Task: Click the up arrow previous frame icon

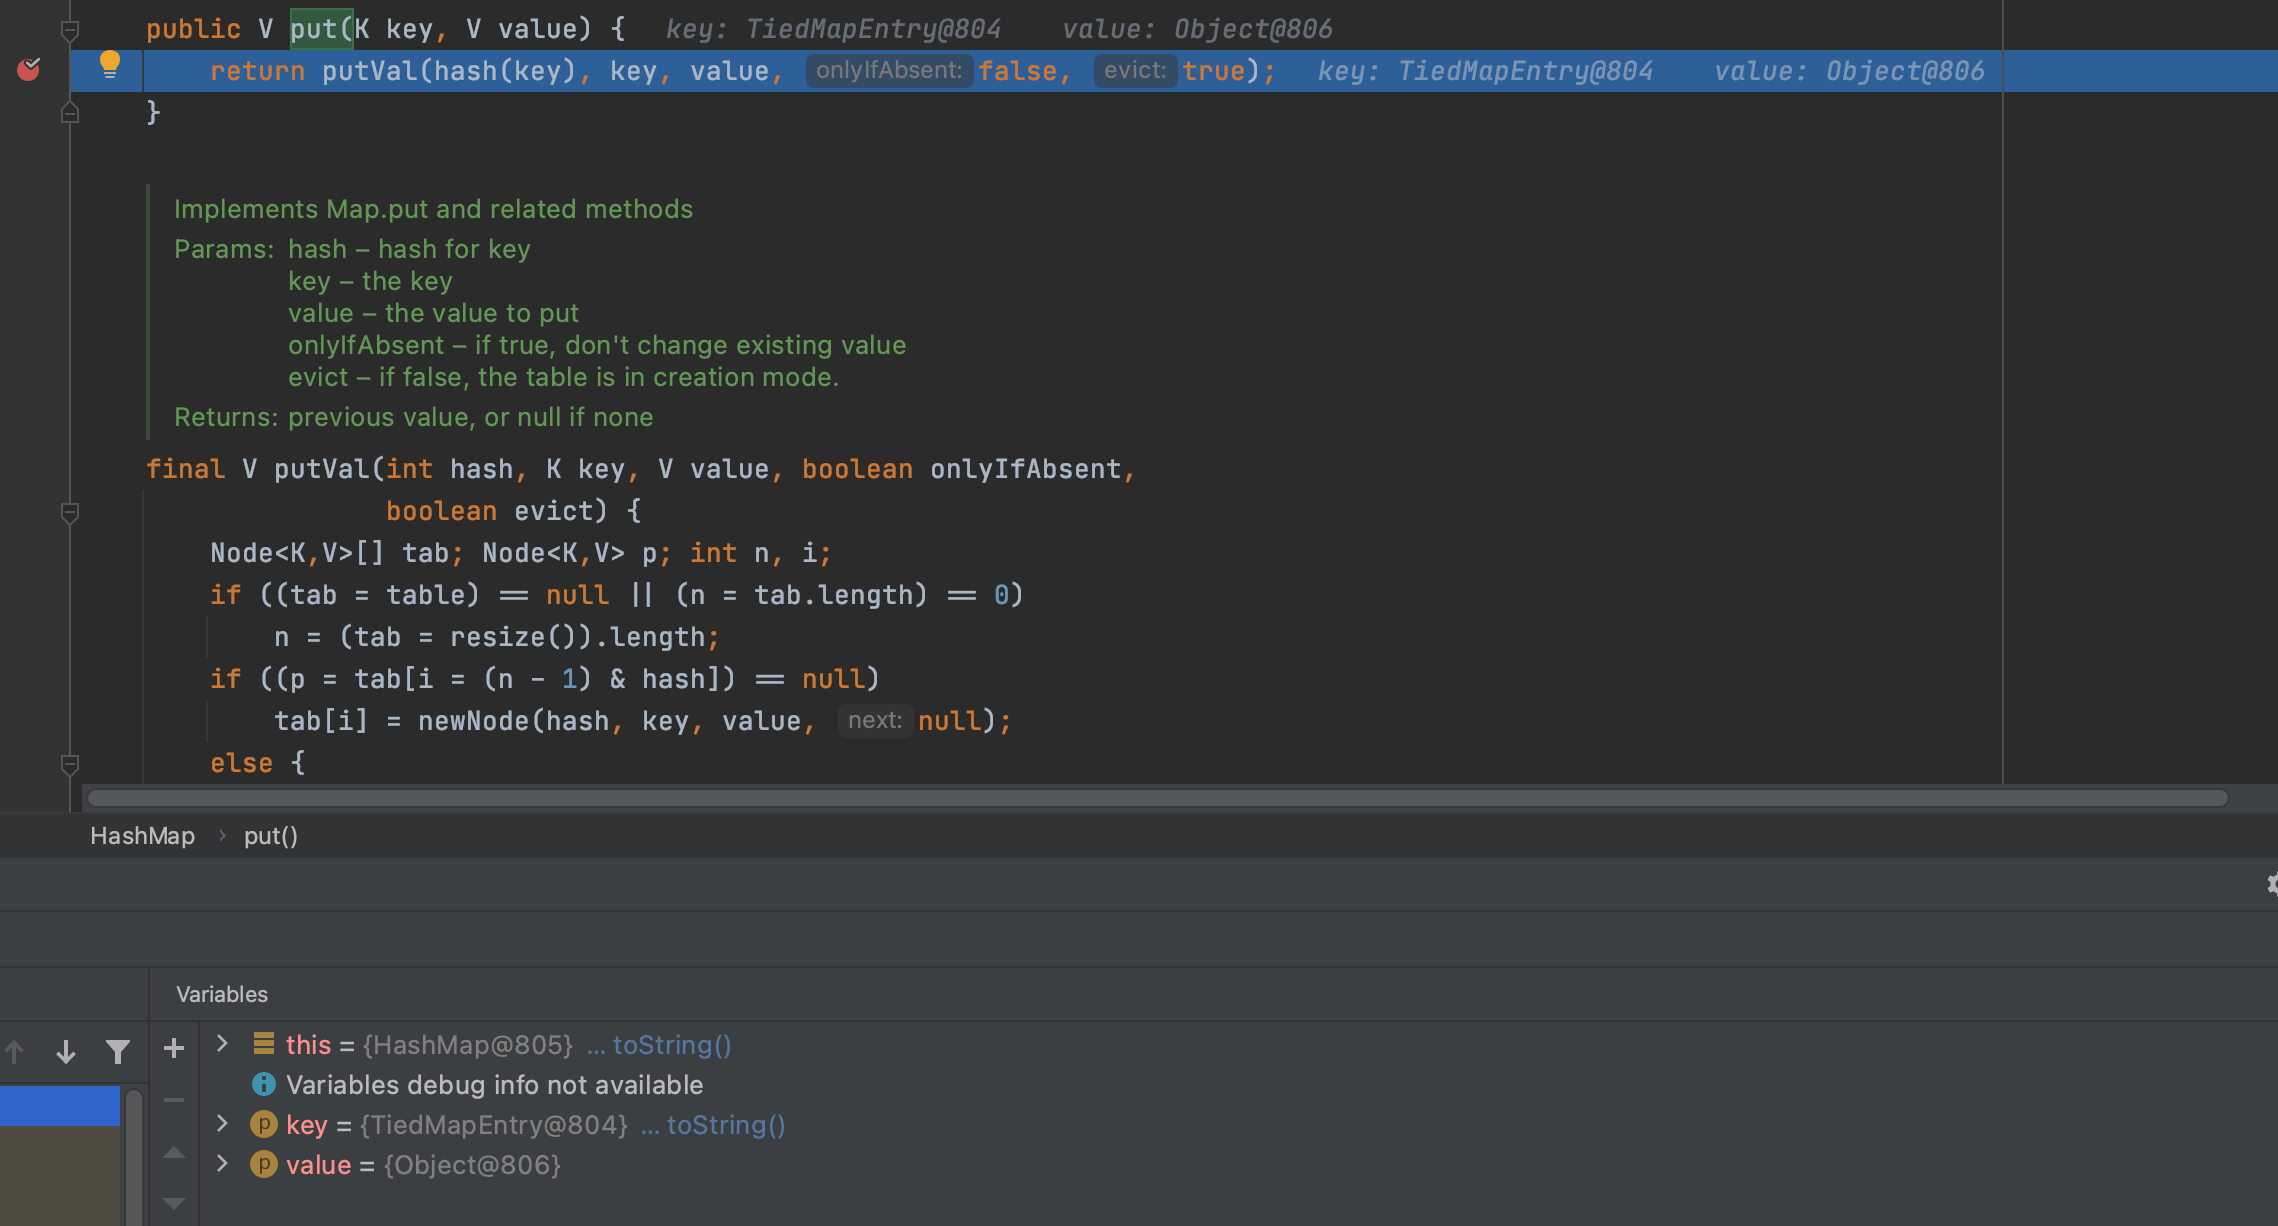Action: 14,1052
